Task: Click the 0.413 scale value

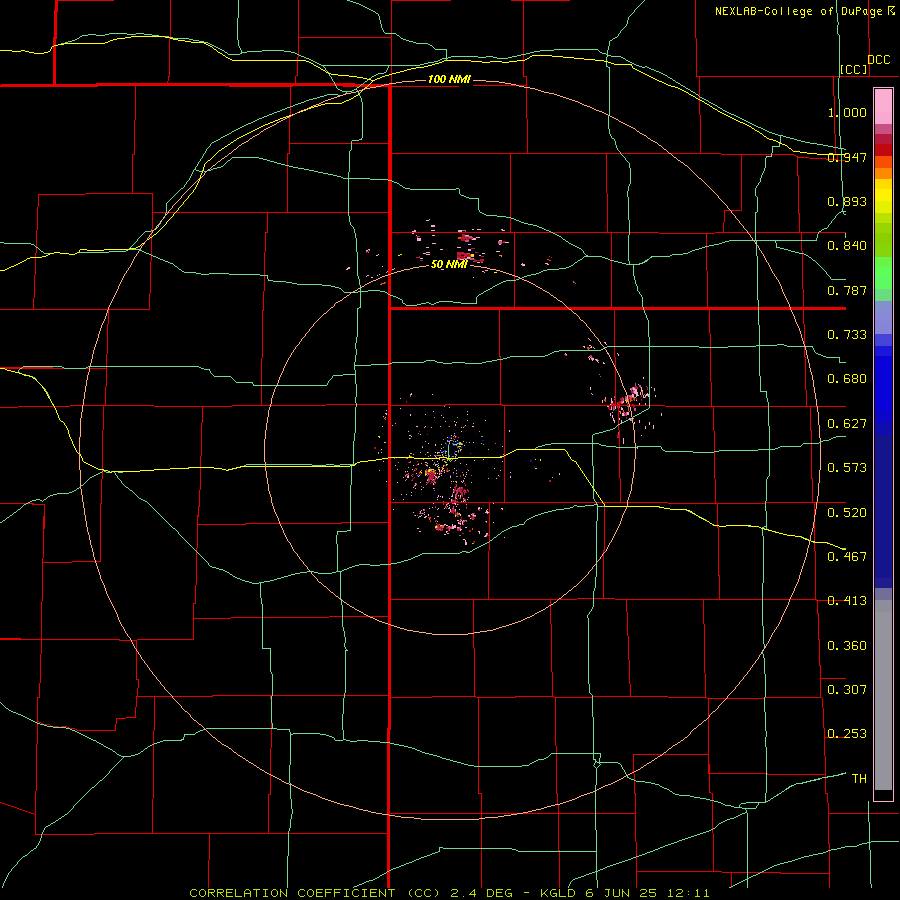Action: click(847, 601)
